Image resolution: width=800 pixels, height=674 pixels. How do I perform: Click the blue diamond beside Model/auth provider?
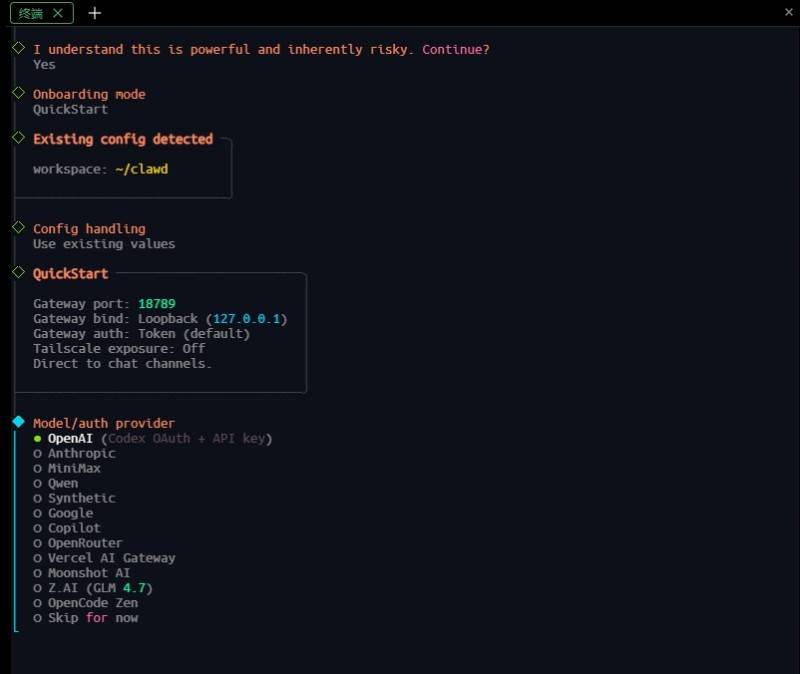(x=18, y=422)
